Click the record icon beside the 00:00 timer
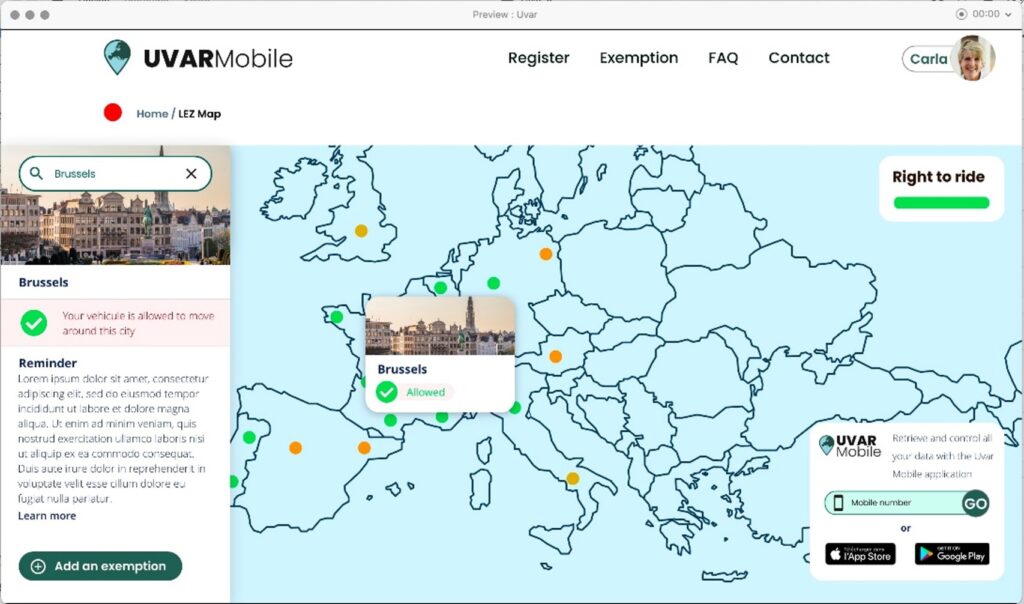The width and height of the screenshot is (1024, 604). click(x=961, y=14)
